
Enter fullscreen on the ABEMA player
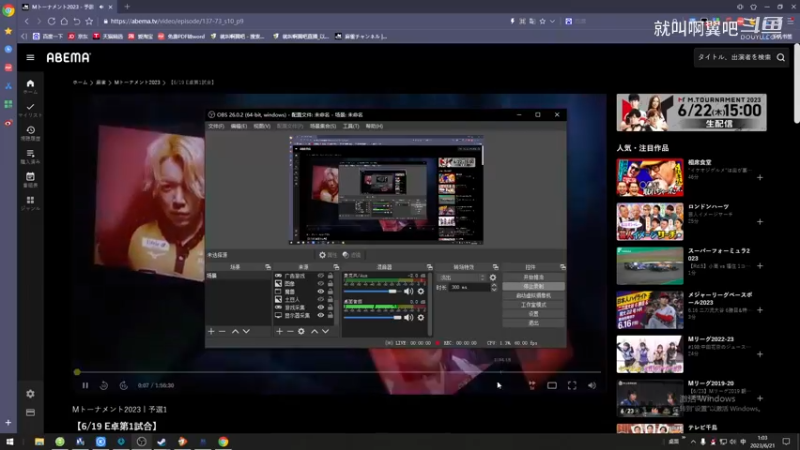pyautogui.click(x=572, y=385)
